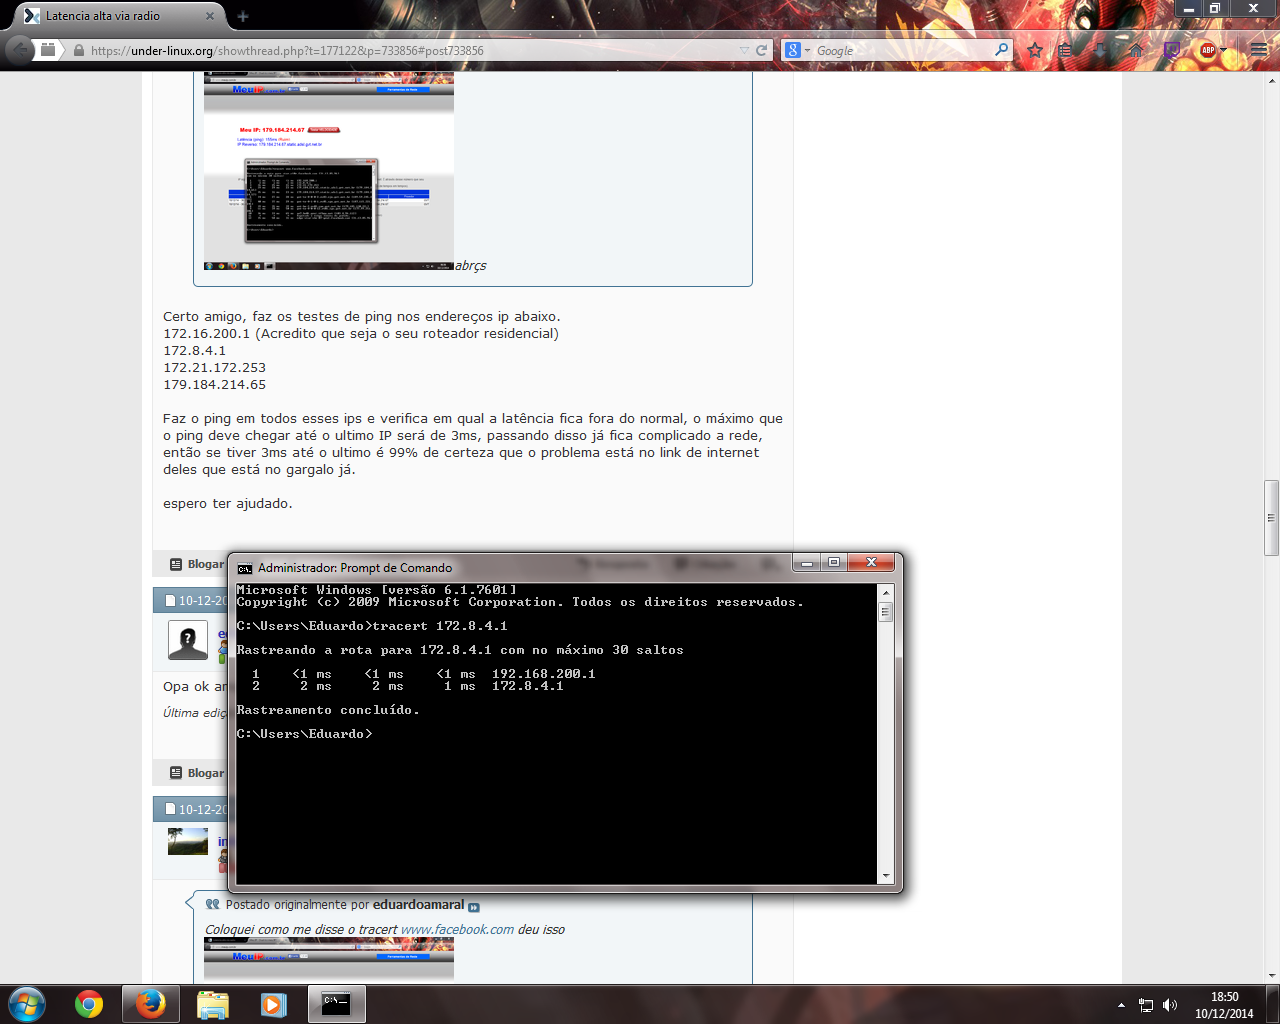Maximize the Prompt de Comando window

point(834,563)
